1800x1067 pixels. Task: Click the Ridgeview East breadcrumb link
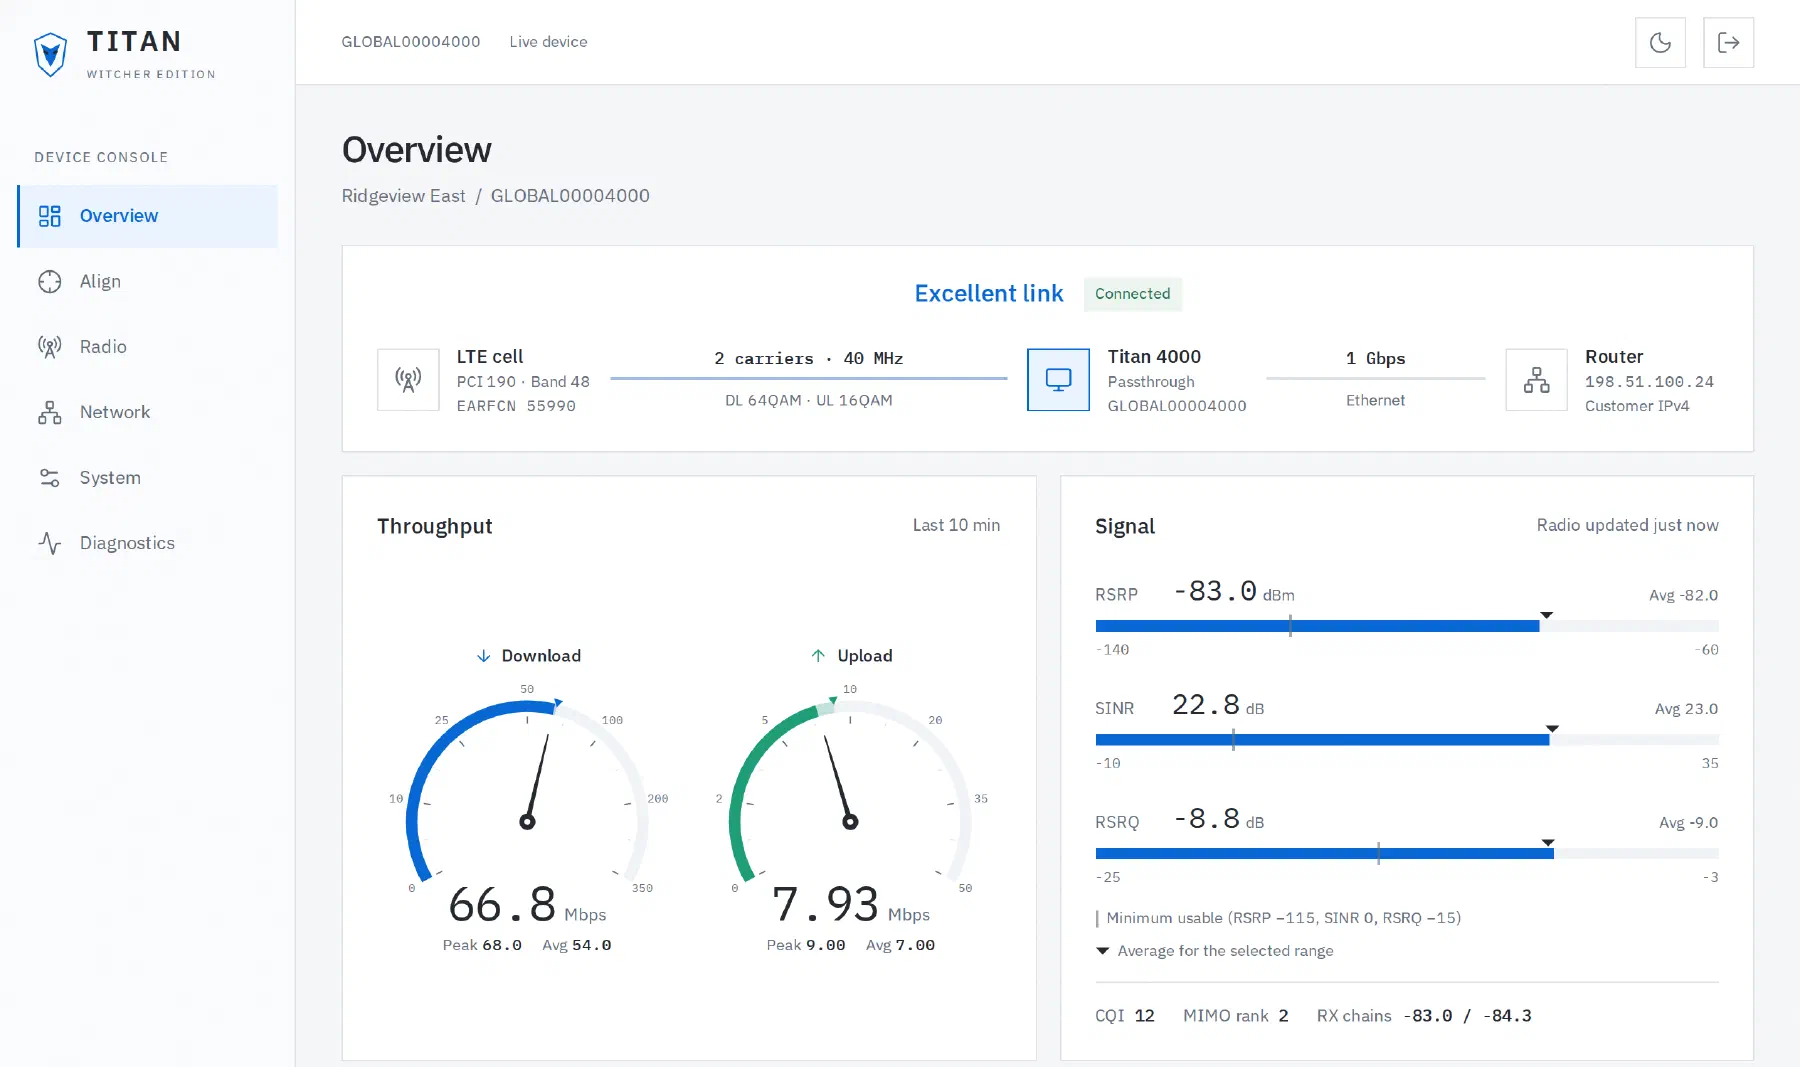(404, 196)
